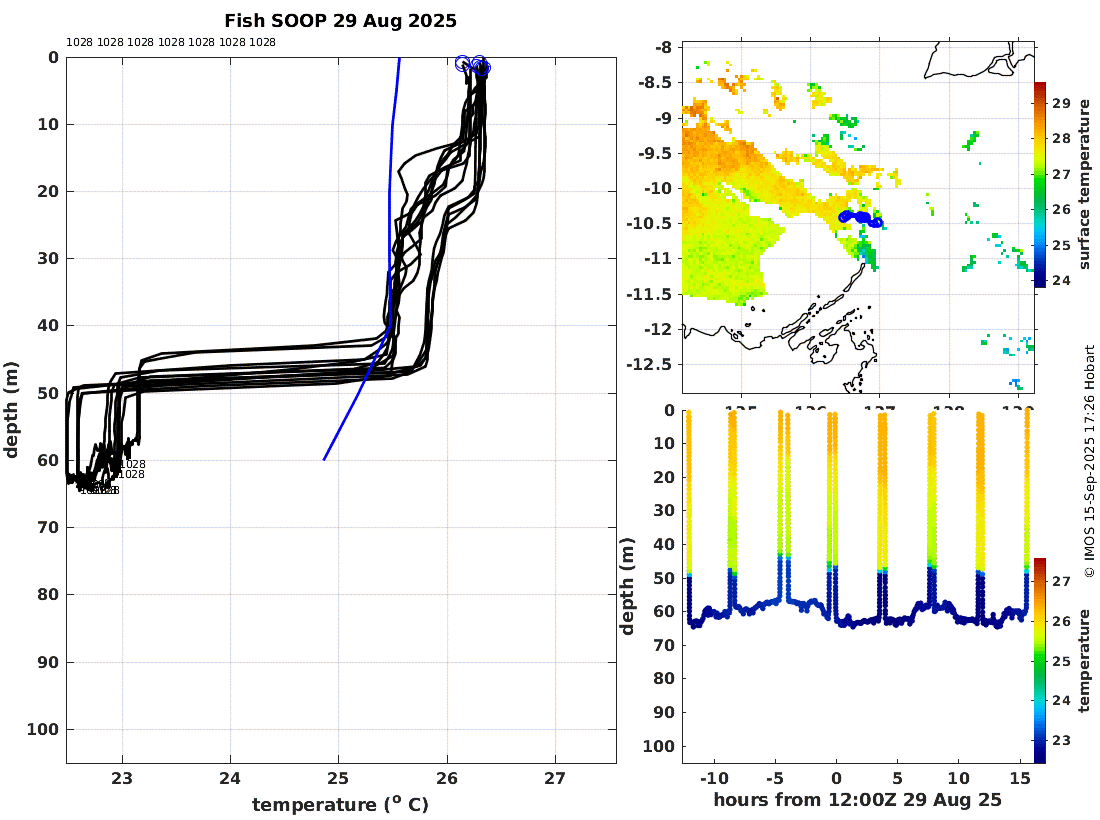Click the blue track markers on the map
This screenshot has height=820, width=1100.
pos(861,219)
